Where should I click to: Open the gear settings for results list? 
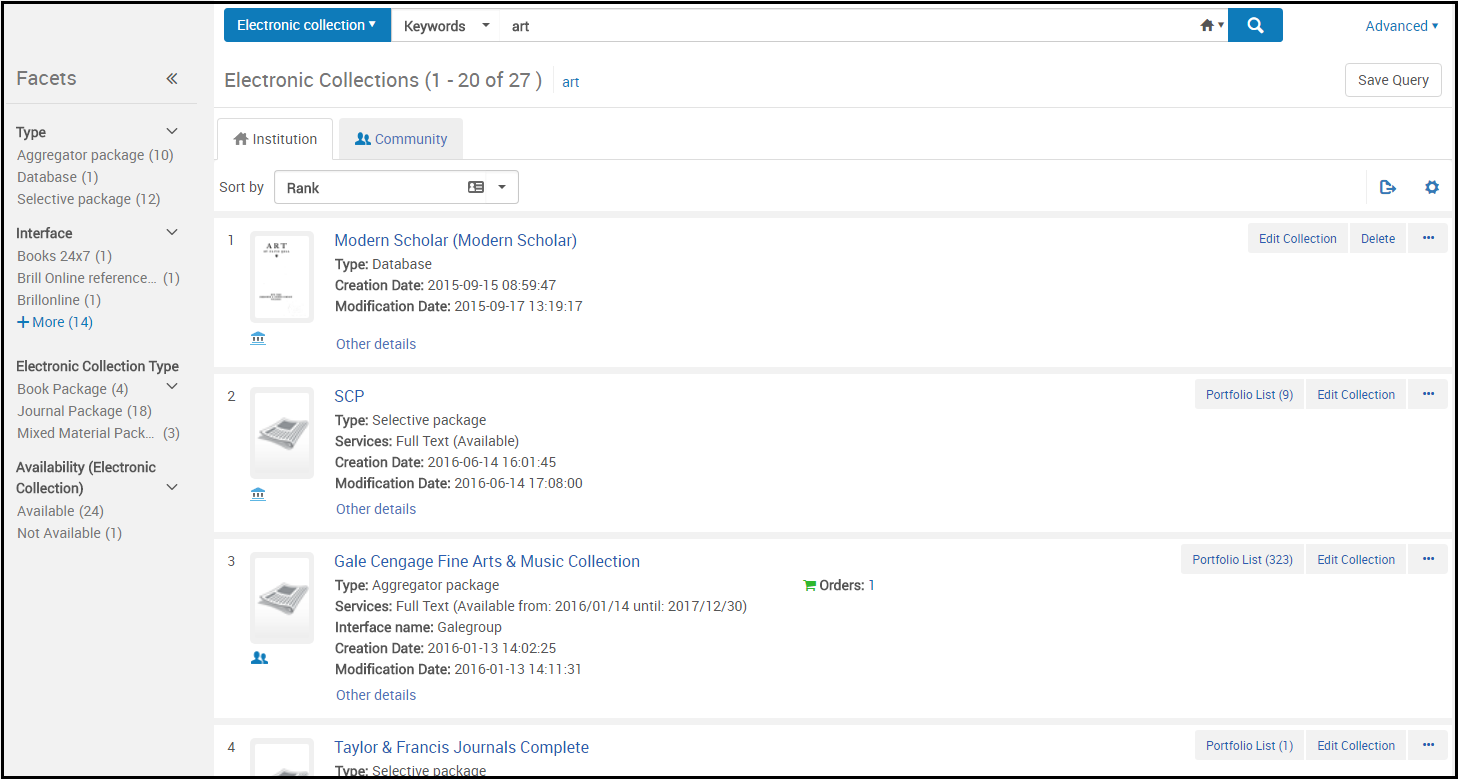1432,187
